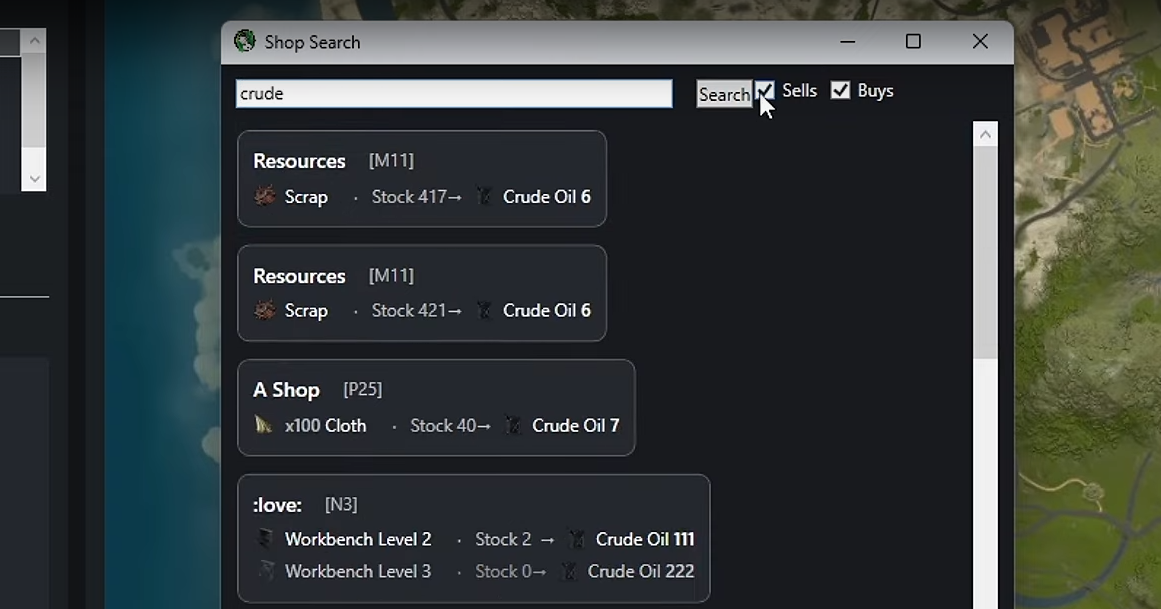Click the 'Stock 417' text
The image size is (1161, 609).
click(409, 196)
